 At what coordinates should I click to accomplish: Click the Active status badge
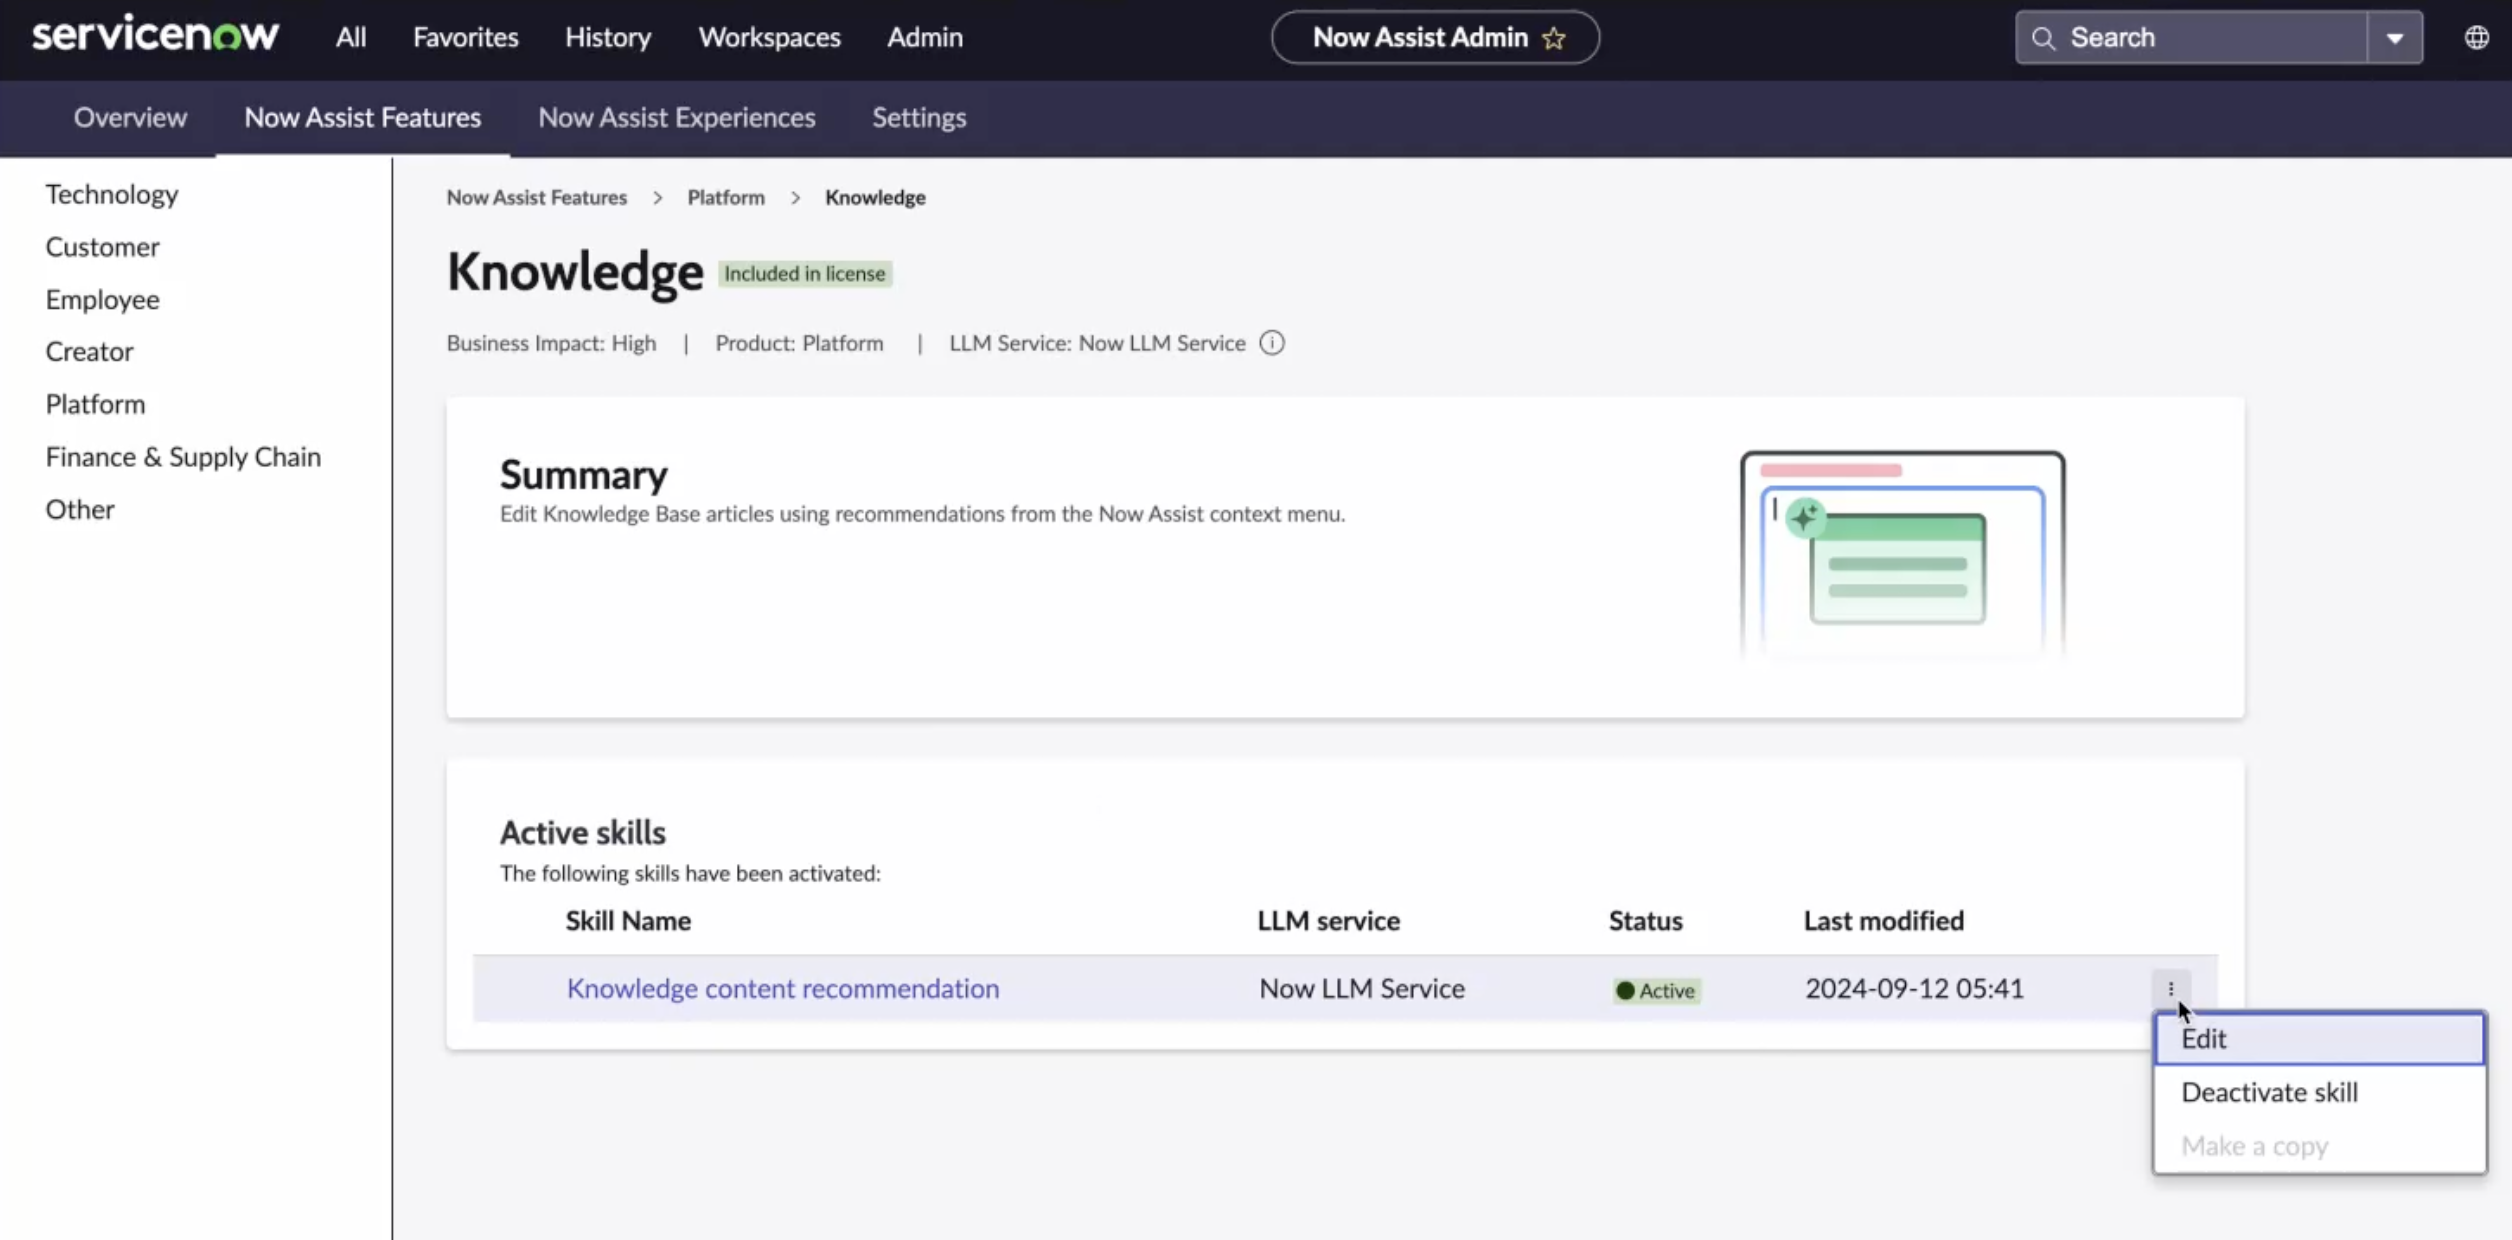pyautogui.click(x=1656, y=990)
